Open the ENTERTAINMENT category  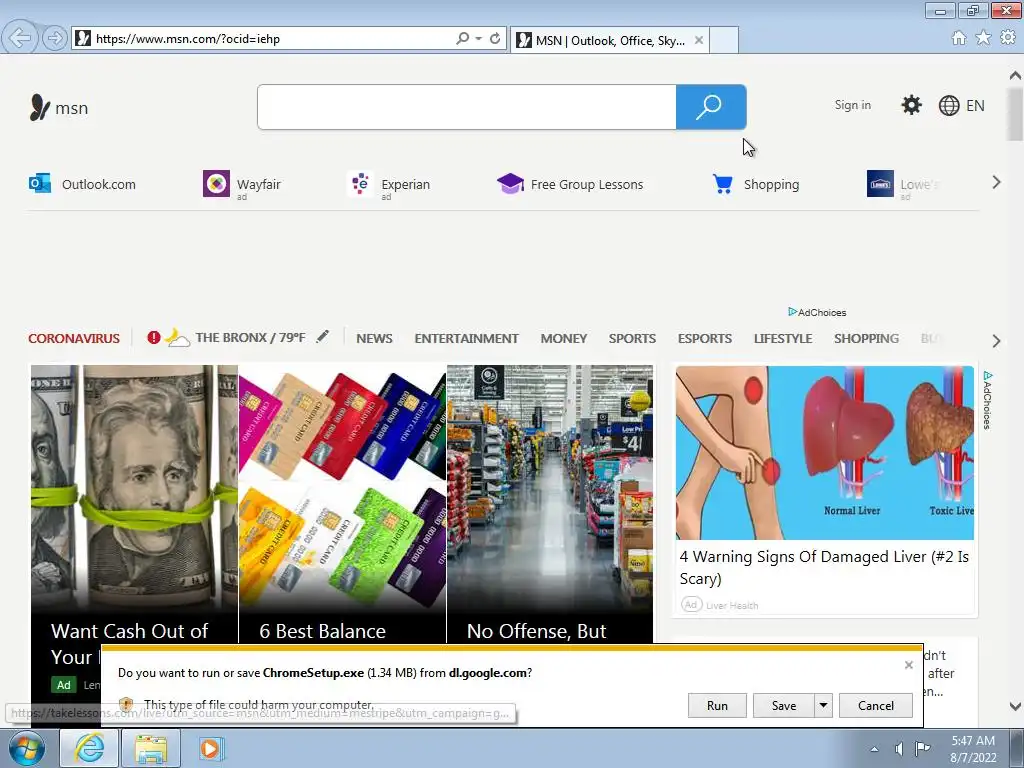pyautogui.click(x=466, y=338)
